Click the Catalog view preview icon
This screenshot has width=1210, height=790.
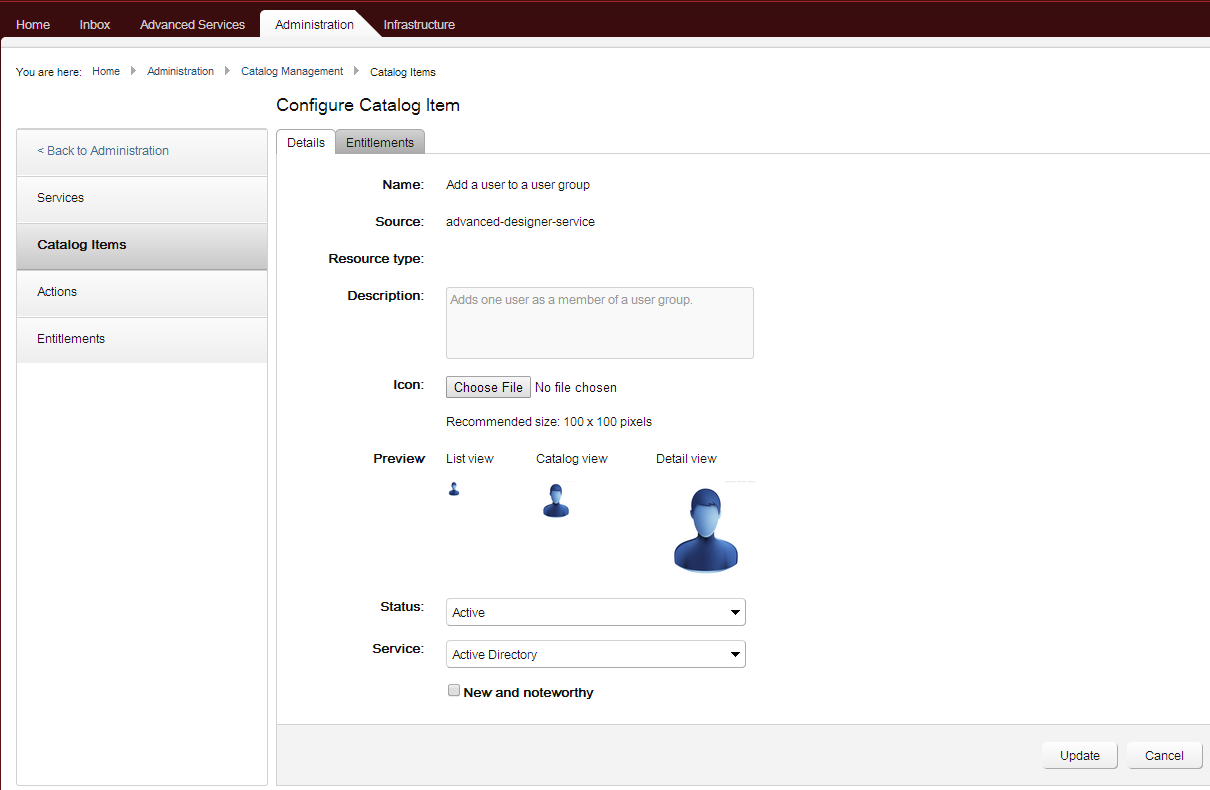click(556, 500)
